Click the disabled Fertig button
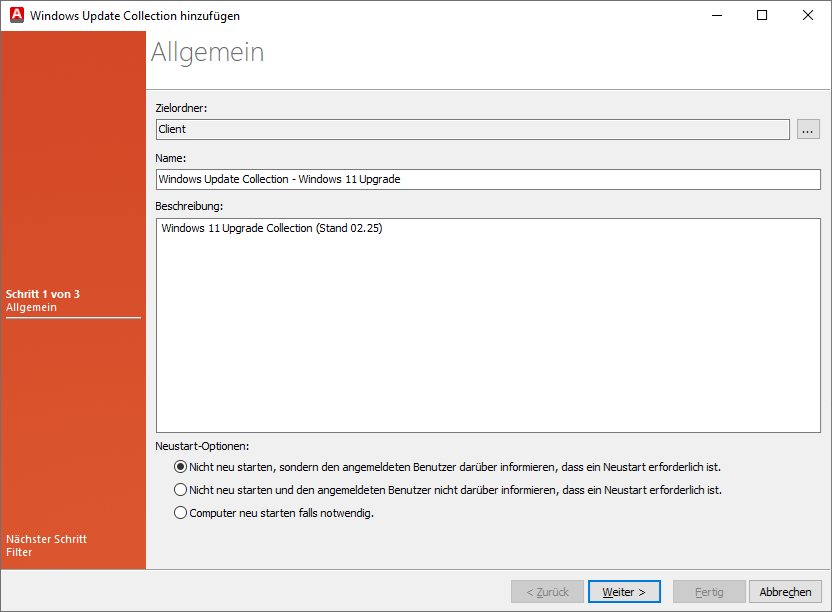This screenshot has height=612, width=832. (x=709, y=591)
